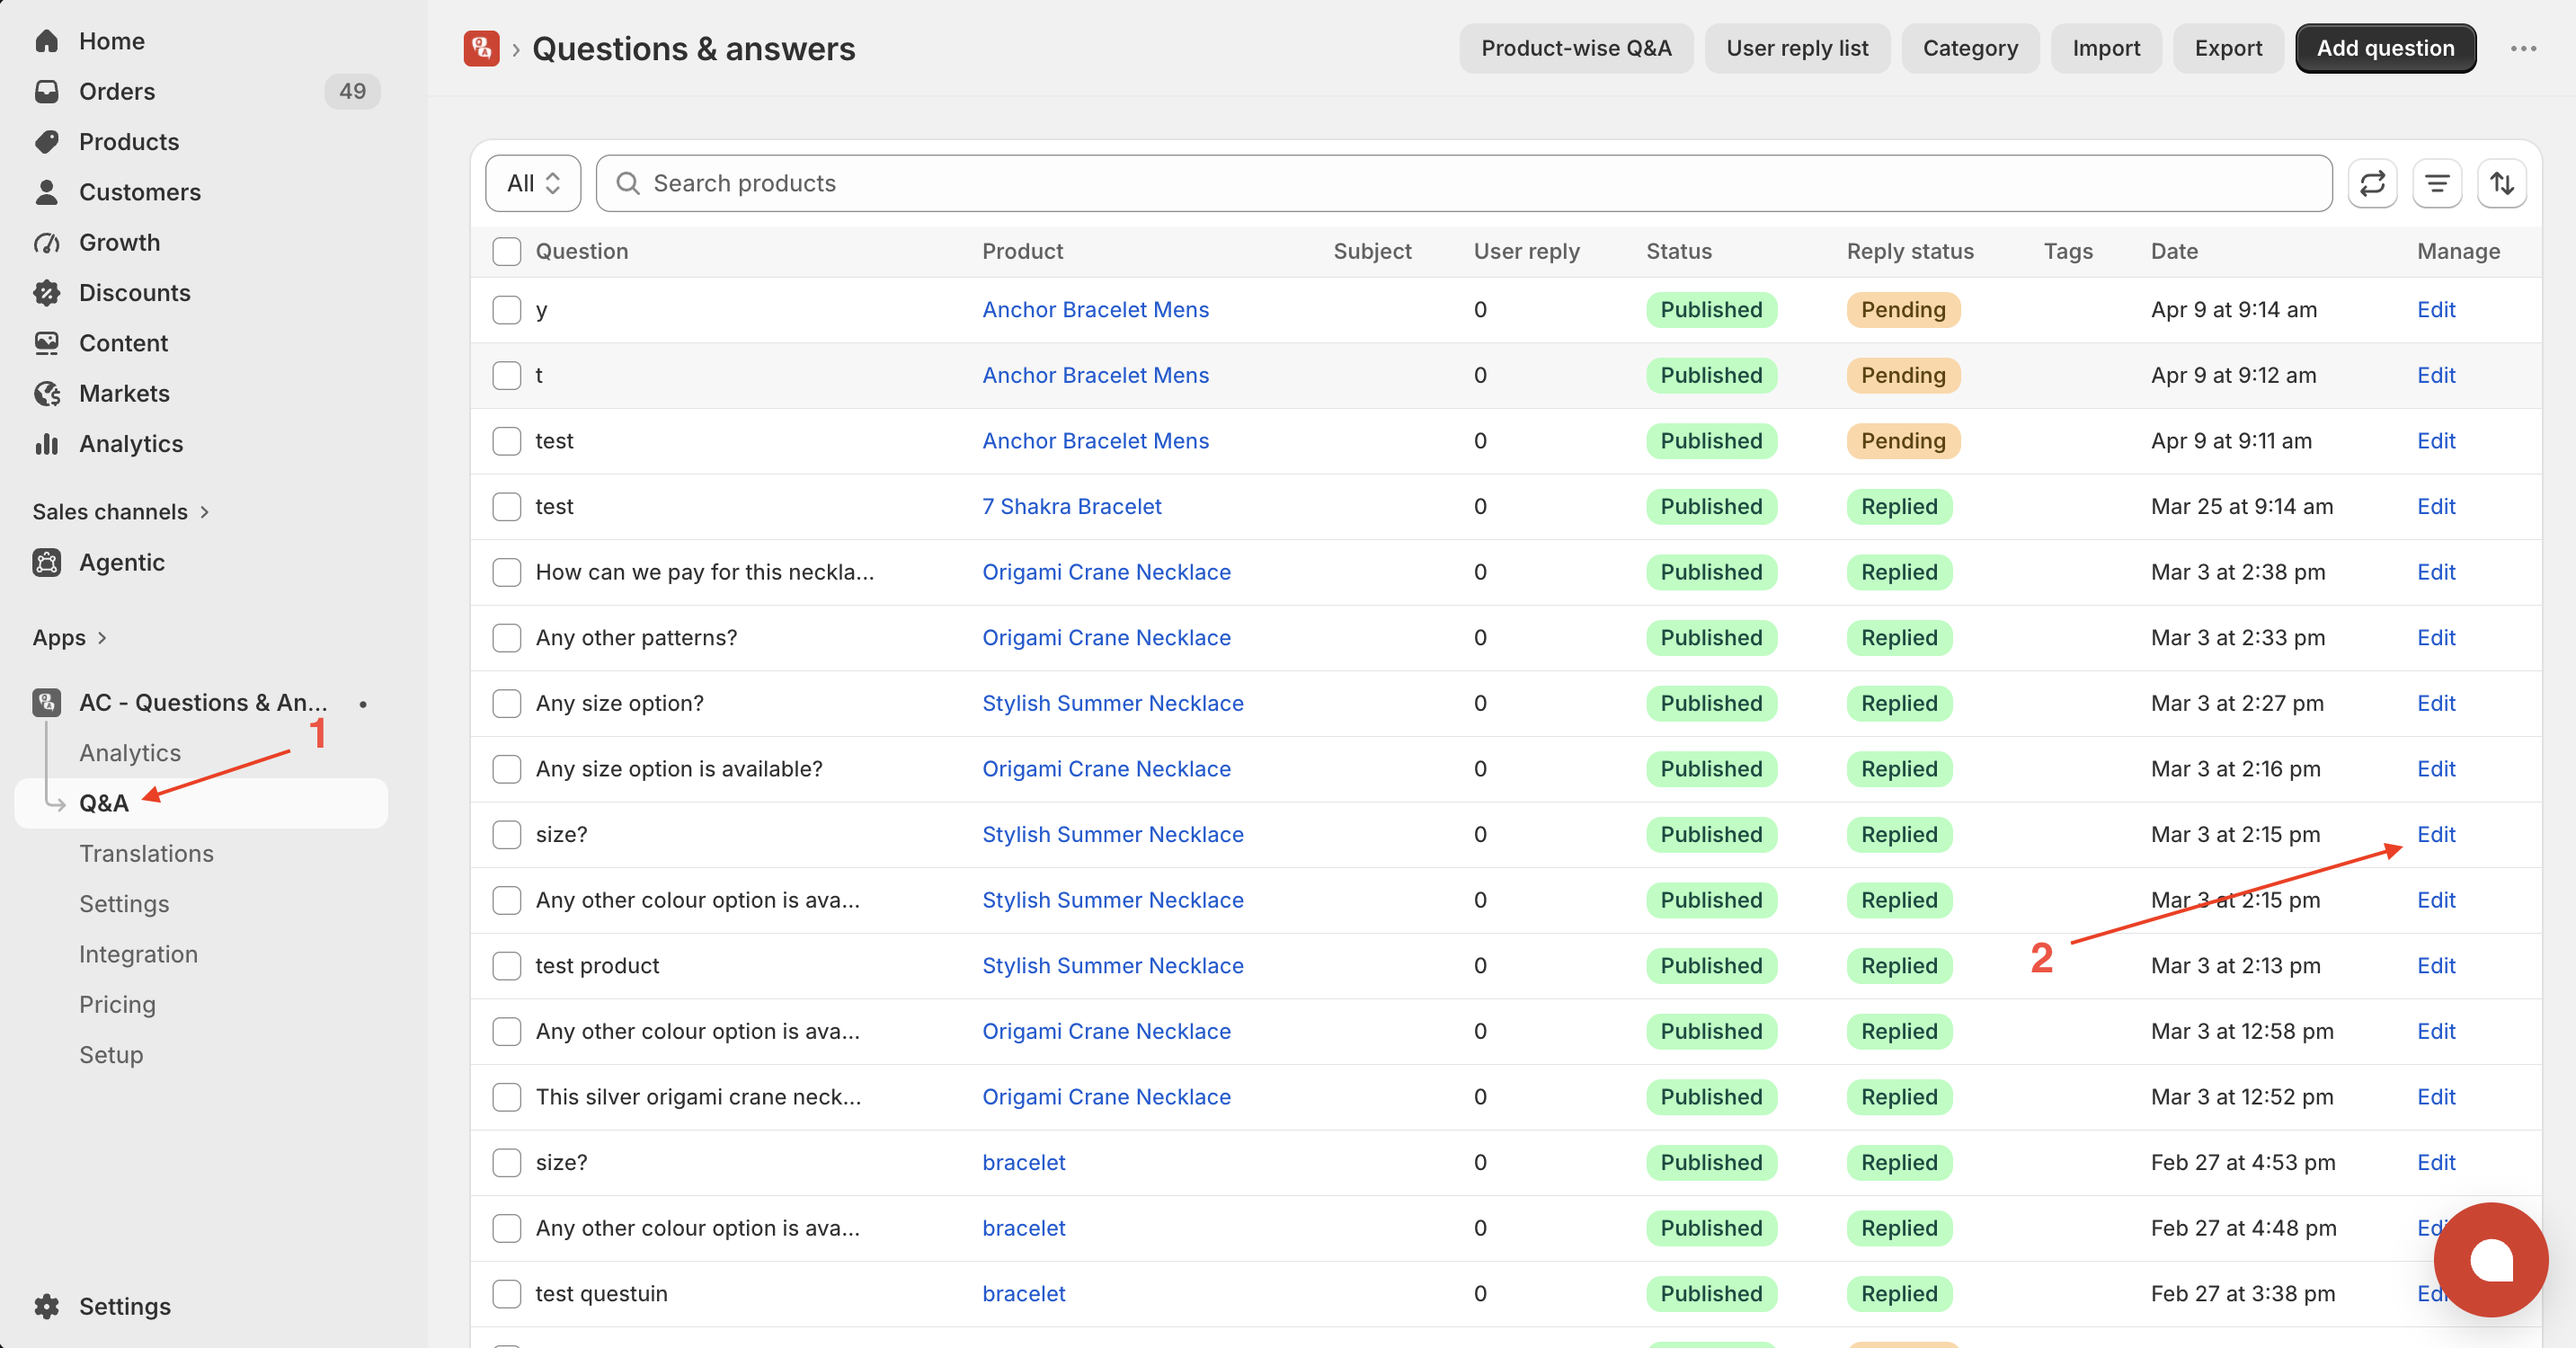Expand the Sales channels section
2576x1348 pixels.
[120, 511]
